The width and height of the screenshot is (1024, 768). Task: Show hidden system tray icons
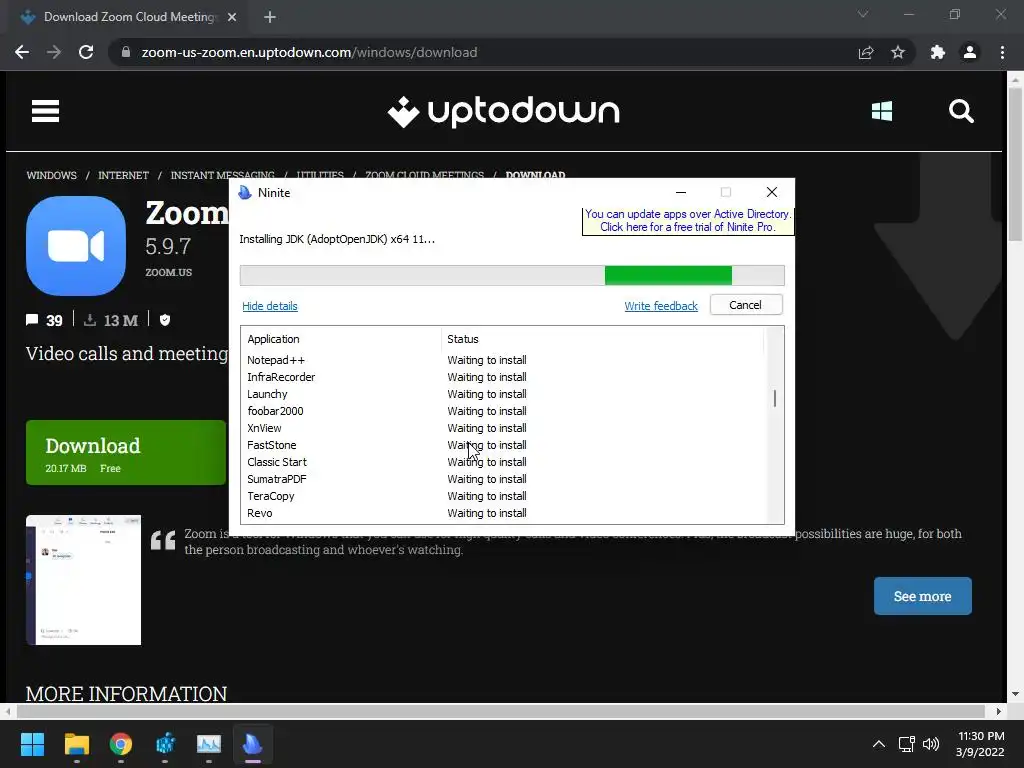click(879, 744)
